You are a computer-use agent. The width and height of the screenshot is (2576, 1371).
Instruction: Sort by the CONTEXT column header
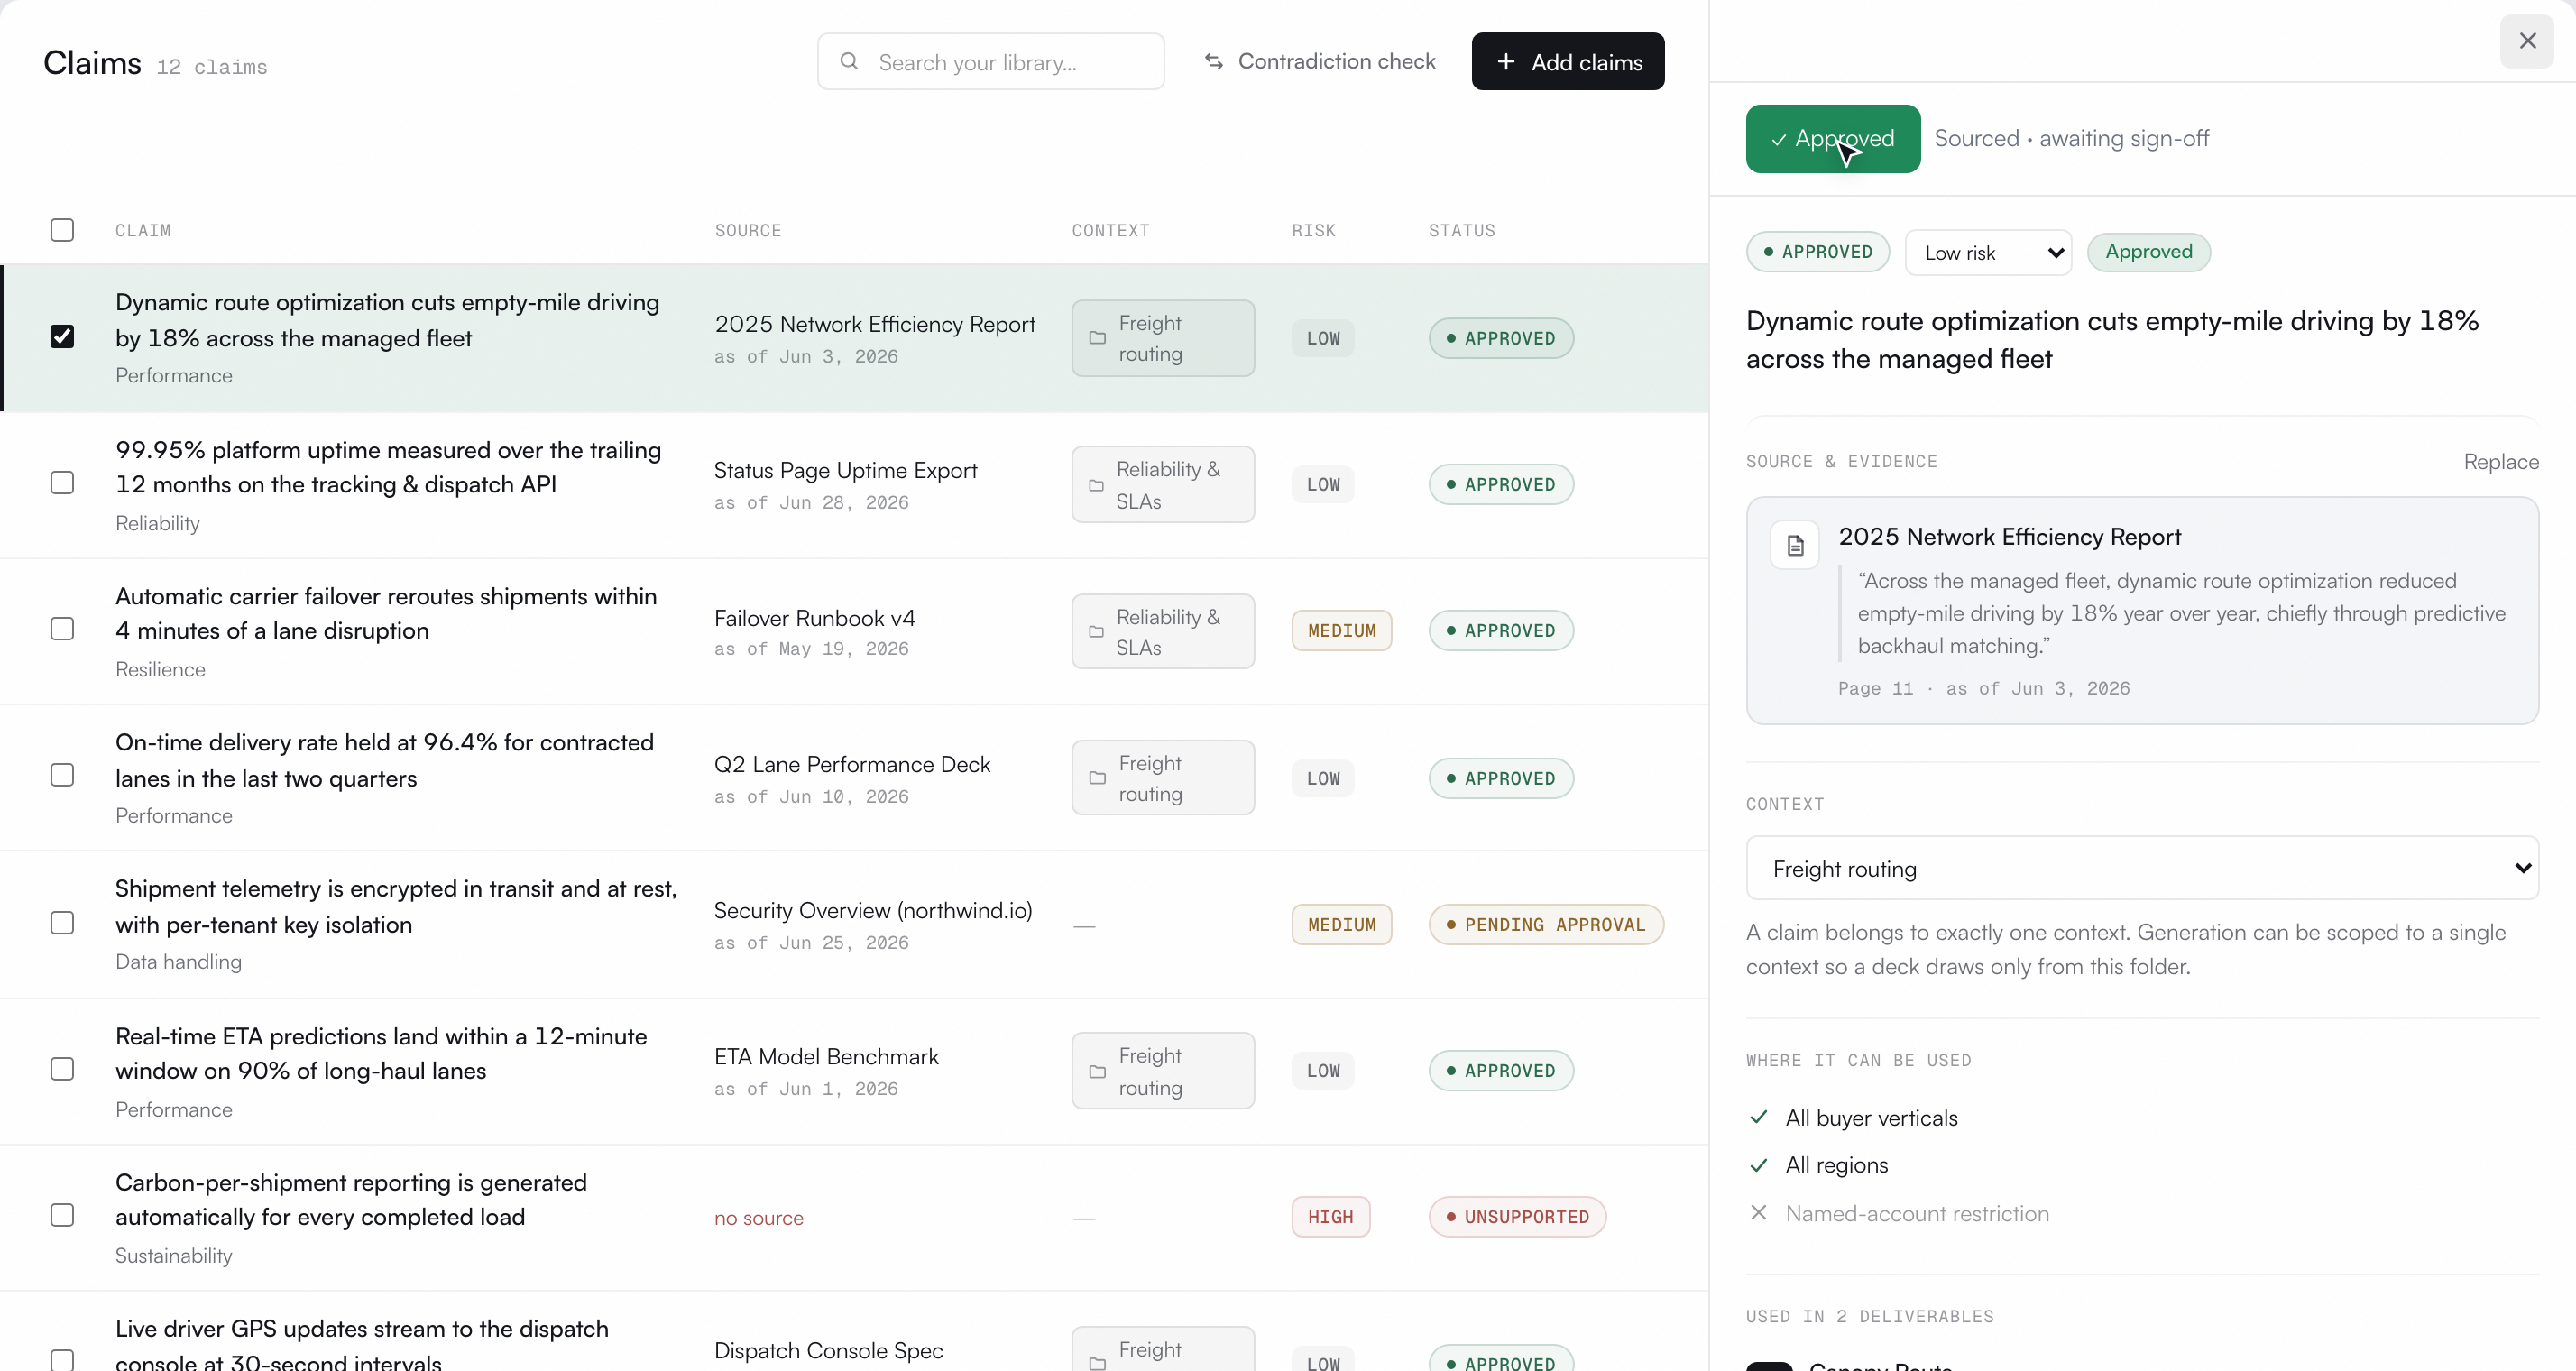coord(1111,230)
